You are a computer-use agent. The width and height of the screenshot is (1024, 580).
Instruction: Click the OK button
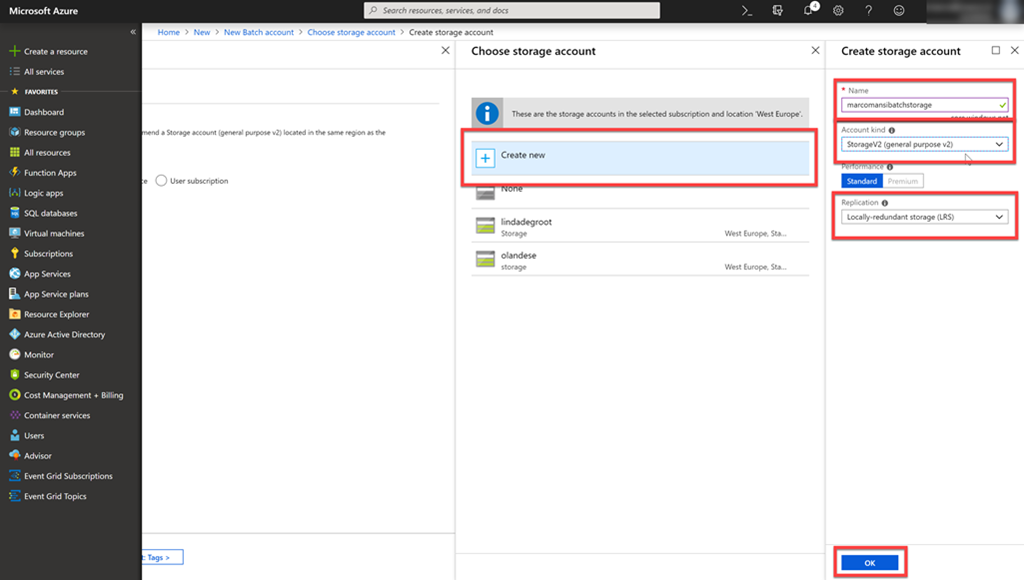pos(870,563)
